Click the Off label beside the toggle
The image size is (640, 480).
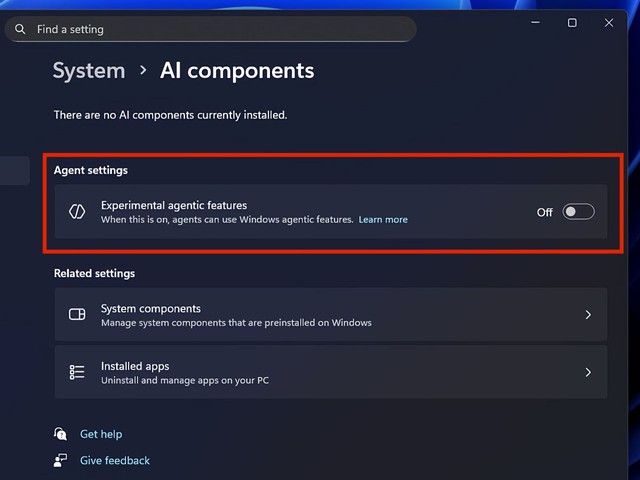[544, 212]
